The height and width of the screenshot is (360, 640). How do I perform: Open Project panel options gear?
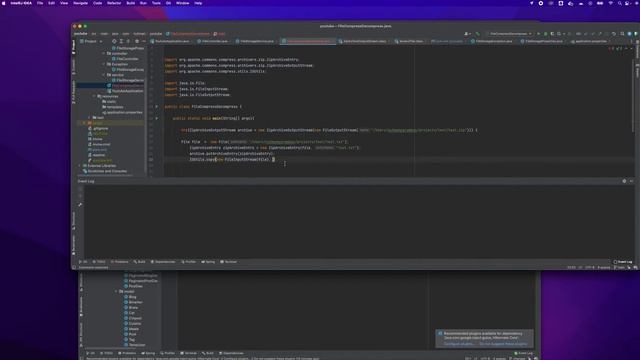coord(137,41)
